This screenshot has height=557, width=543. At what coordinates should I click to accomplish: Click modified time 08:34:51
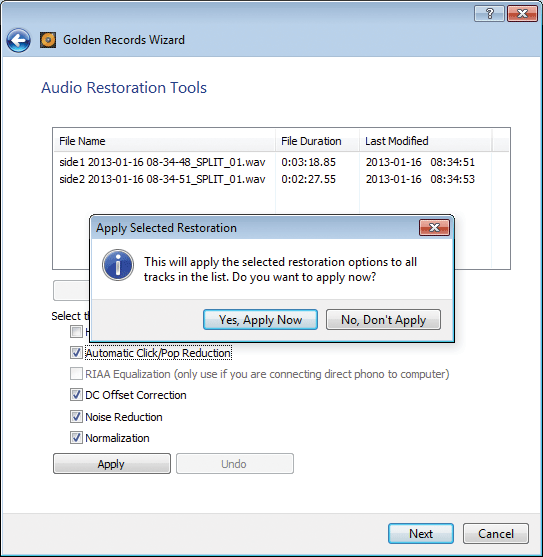pos(452,162)
